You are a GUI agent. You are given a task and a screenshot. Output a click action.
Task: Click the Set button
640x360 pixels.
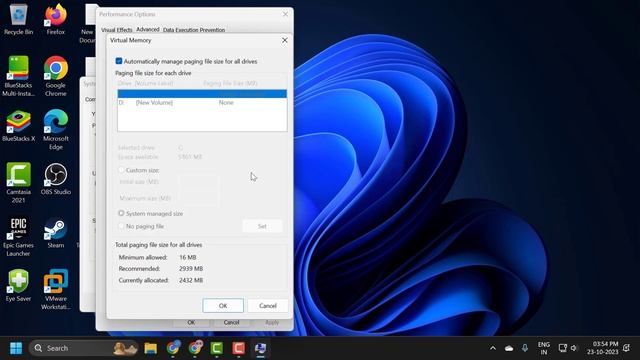[x=262, y=226]
